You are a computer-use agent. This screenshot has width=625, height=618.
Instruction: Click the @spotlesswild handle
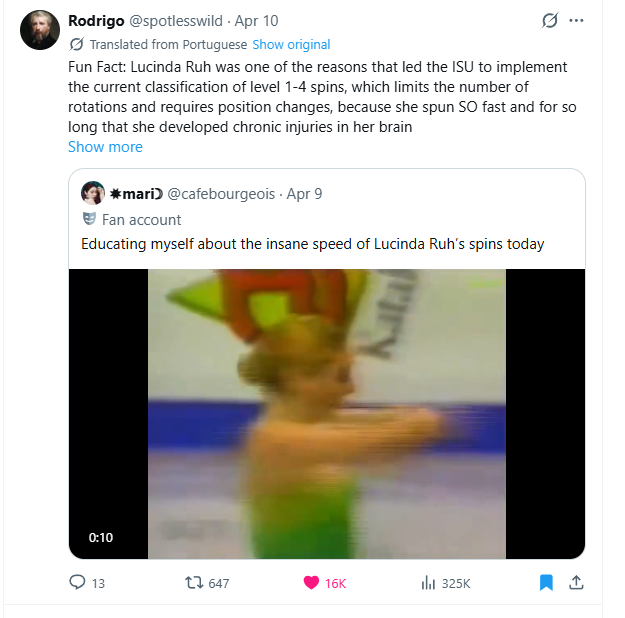pos(176,21)
